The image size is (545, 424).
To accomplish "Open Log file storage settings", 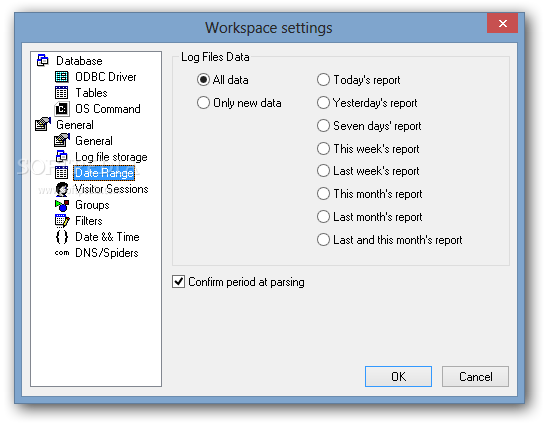I will (111, 157).
